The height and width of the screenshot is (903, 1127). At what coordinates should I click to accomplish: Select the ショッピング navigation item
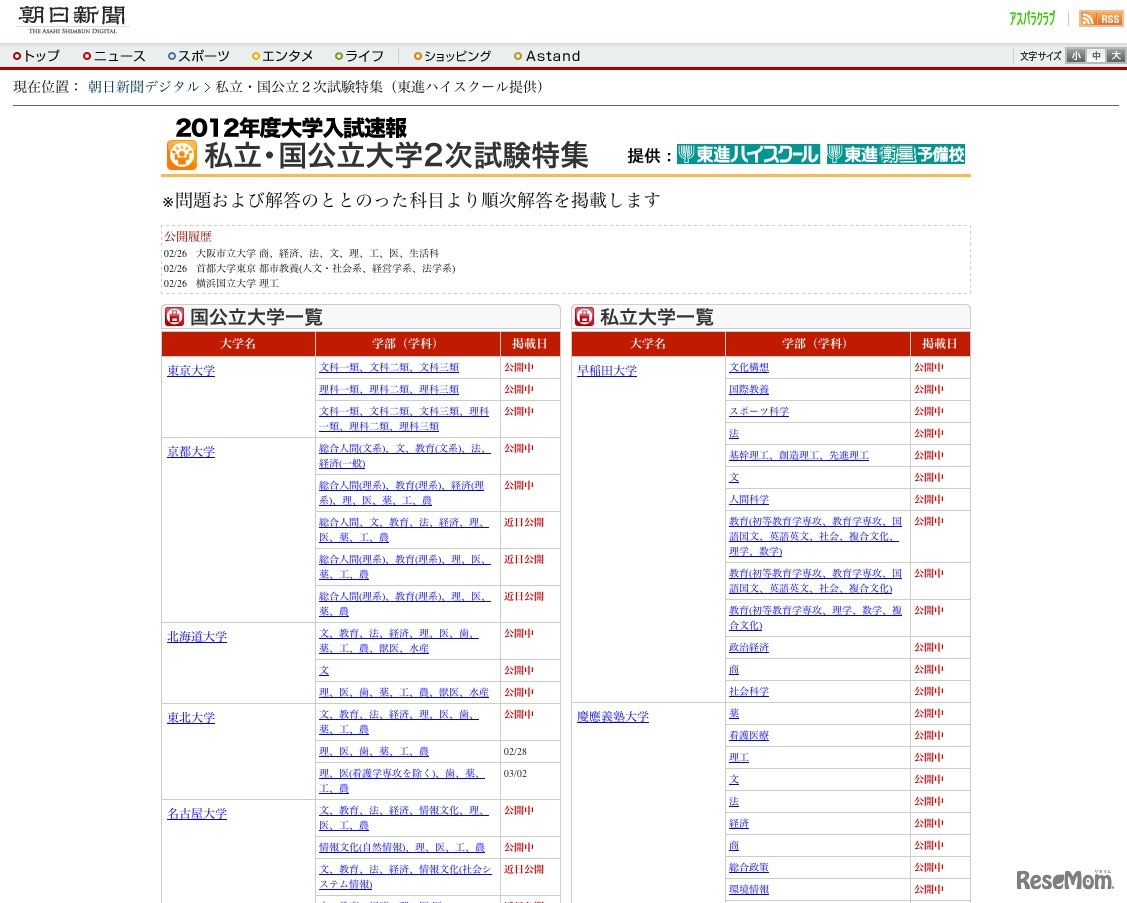(x=456, y=56)
